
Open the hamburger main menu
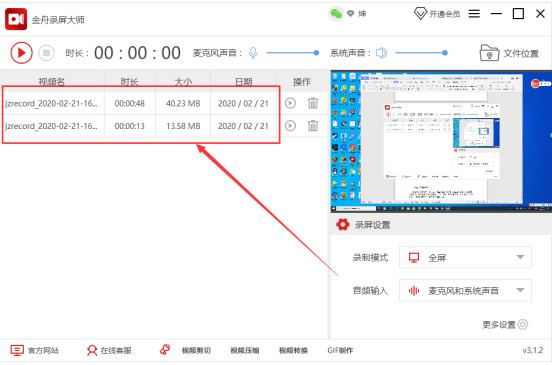pyautogui.click(x=474, y=14)
